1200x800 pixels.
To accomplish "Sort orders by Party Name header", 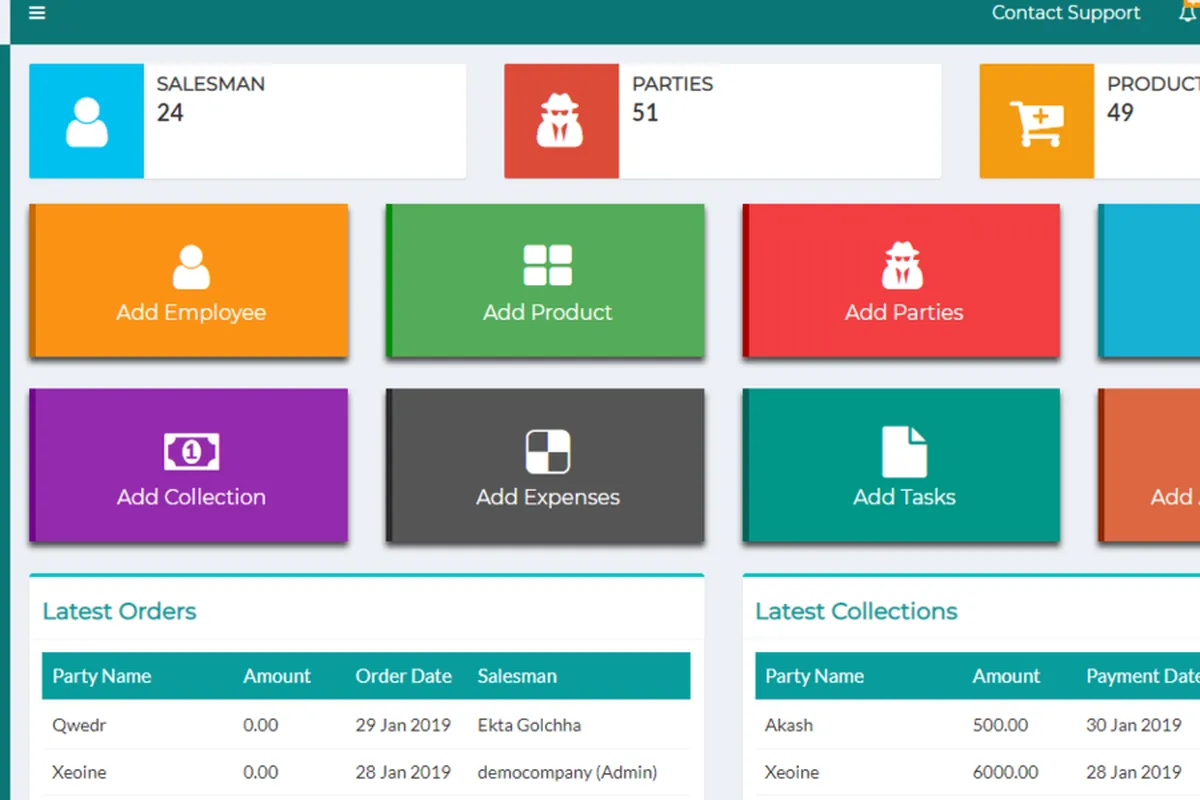I will 102,676.
